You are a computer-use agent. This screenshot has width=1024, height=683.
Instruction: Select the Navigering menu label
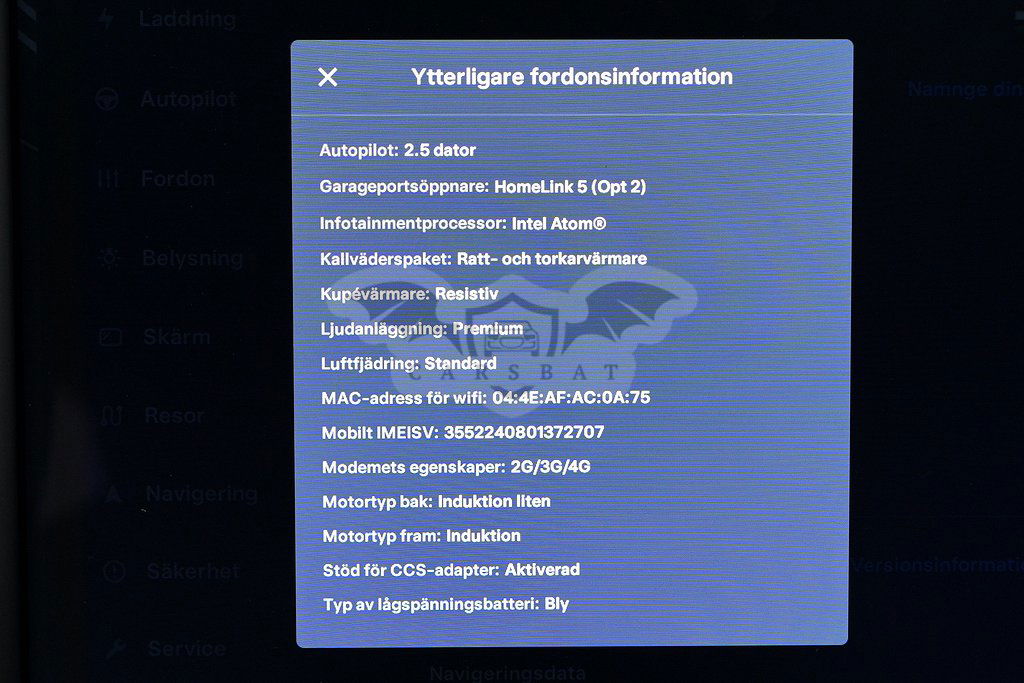pos(201,493)
